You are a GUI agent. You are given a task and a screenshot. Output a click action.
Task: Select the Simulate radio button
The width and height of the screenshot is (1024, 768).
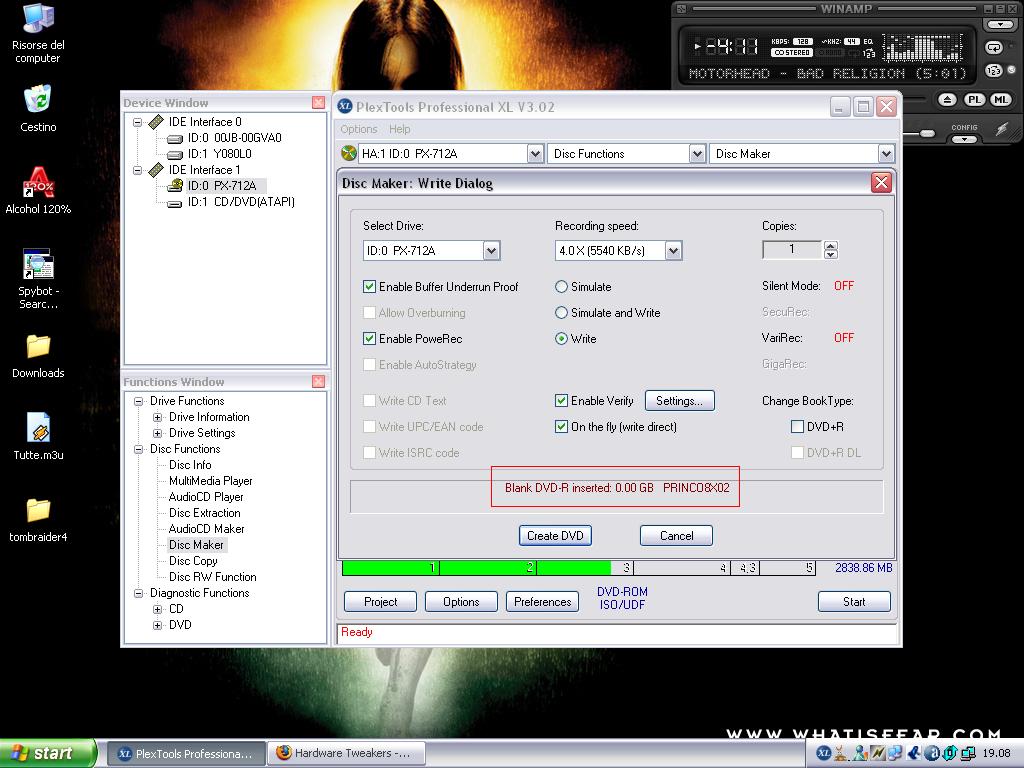pyautogui.click(x=561, y=287)
